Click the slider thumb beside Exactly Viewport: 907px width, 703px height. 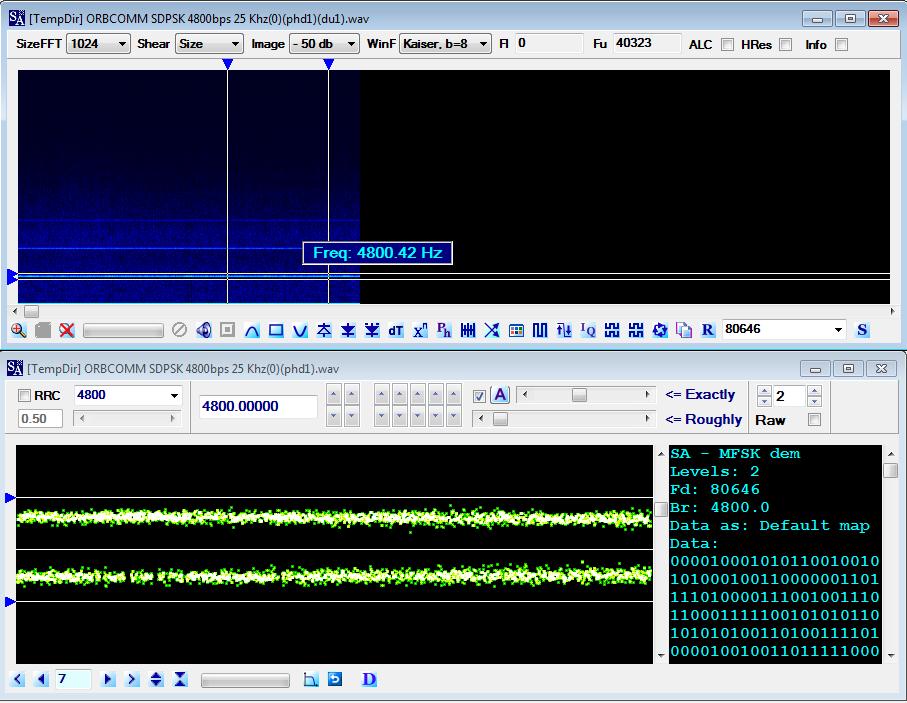pos(579,395)
